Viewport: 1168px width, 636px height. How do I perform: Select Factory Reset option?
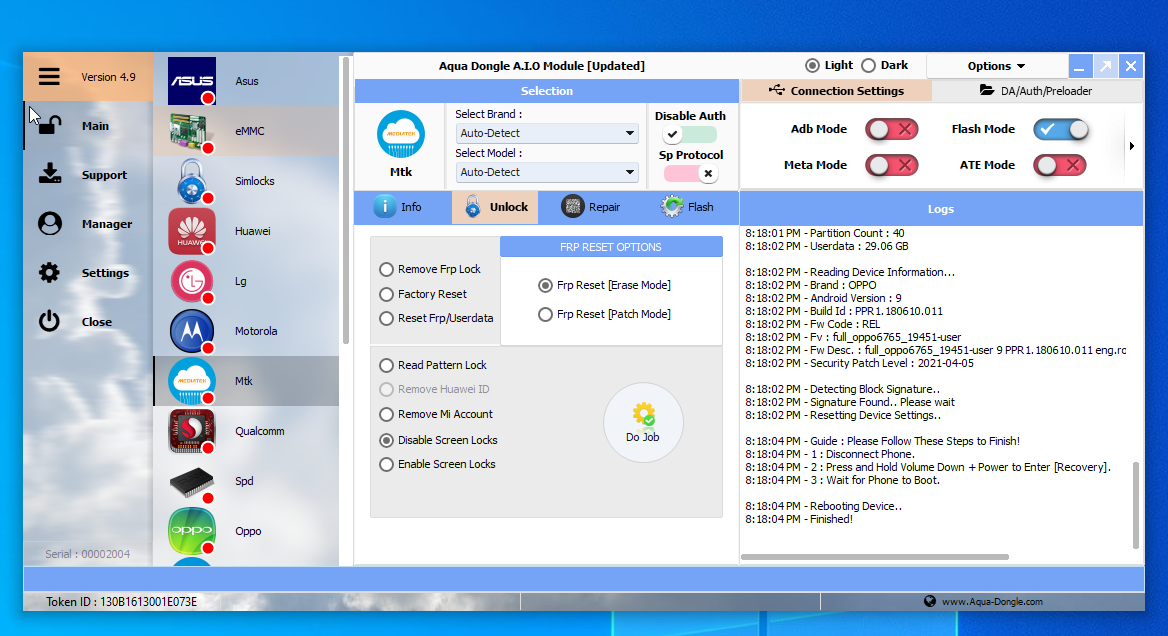(x=423, y=294)
